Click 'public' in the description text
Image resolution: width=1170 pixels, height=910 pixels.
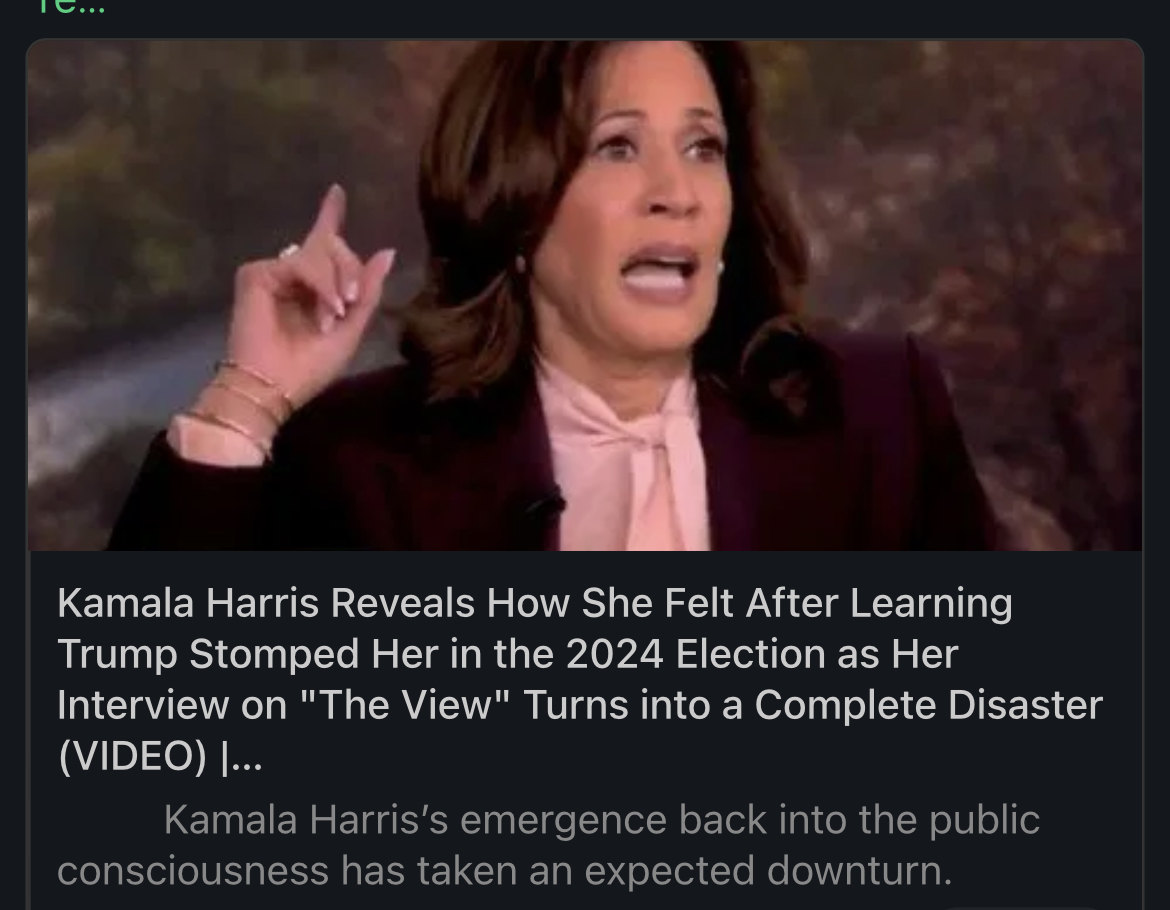coord(984,821)
